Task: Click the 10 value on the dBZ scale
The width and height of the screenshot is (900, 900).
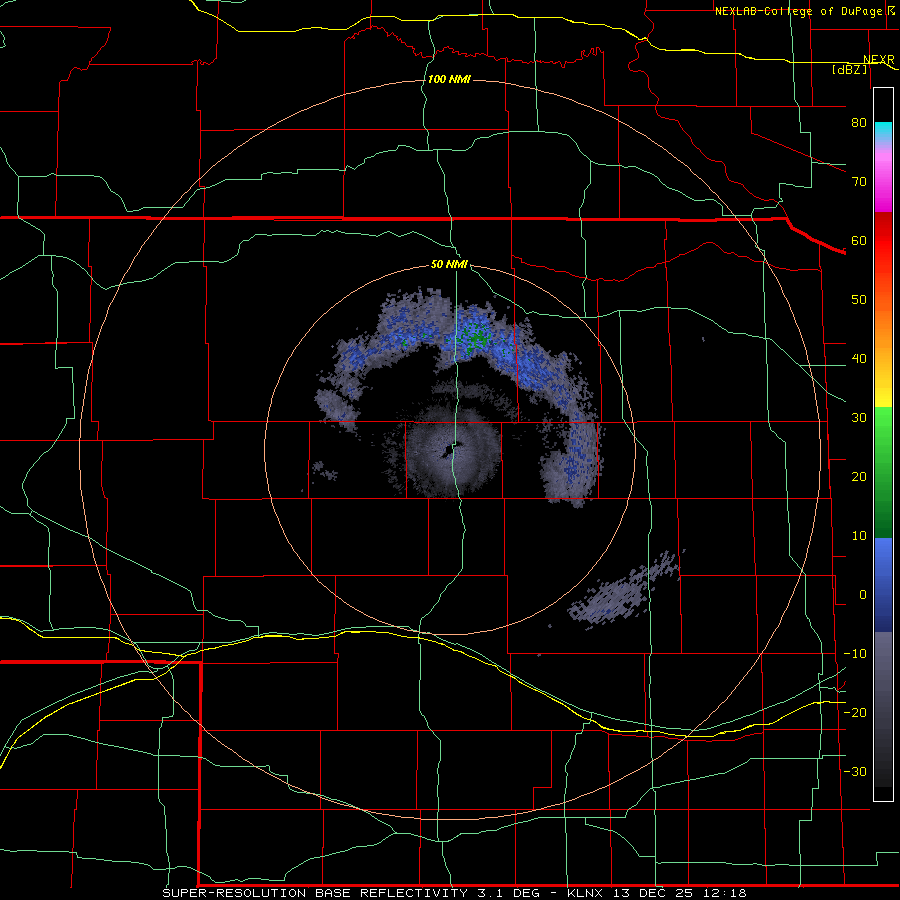Action: (859, 536)
